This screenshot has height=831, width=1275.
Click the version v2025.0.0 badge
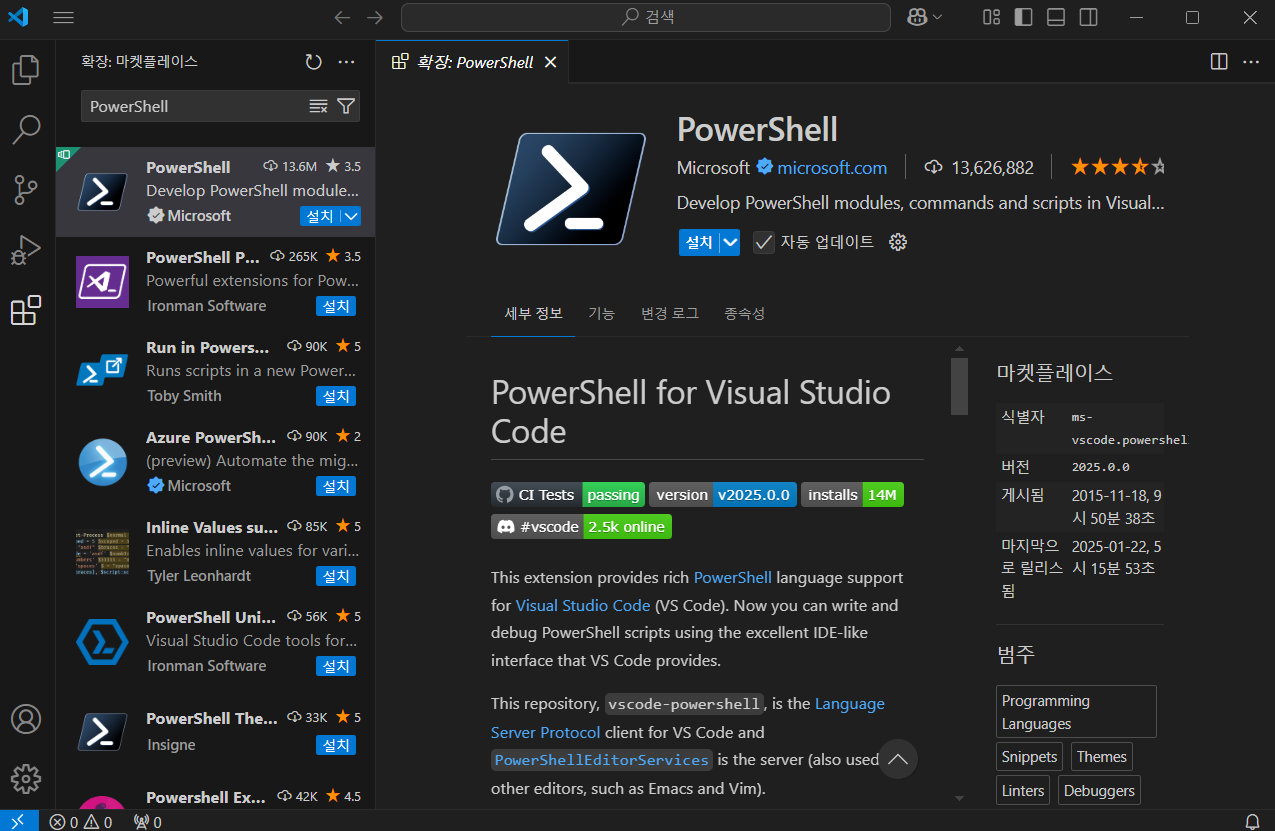[x=723, y=495]
